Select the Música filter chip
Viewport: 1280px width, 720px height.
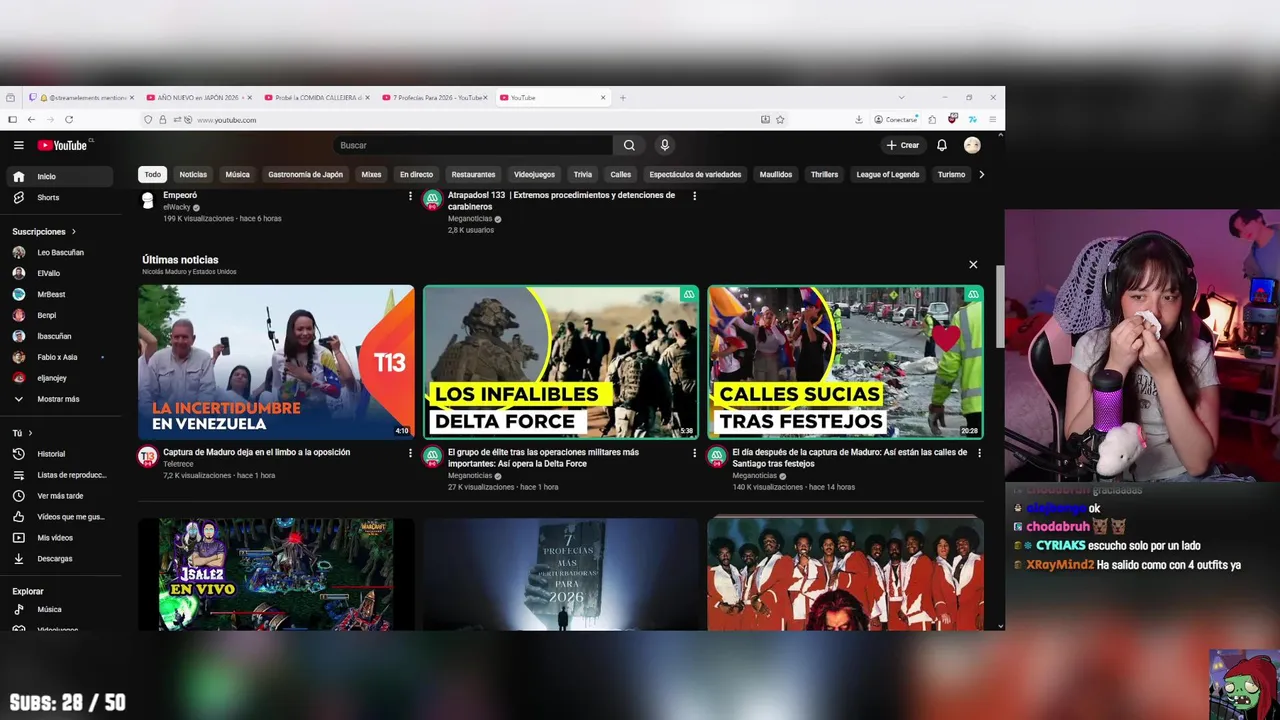[x=237, y=174]
